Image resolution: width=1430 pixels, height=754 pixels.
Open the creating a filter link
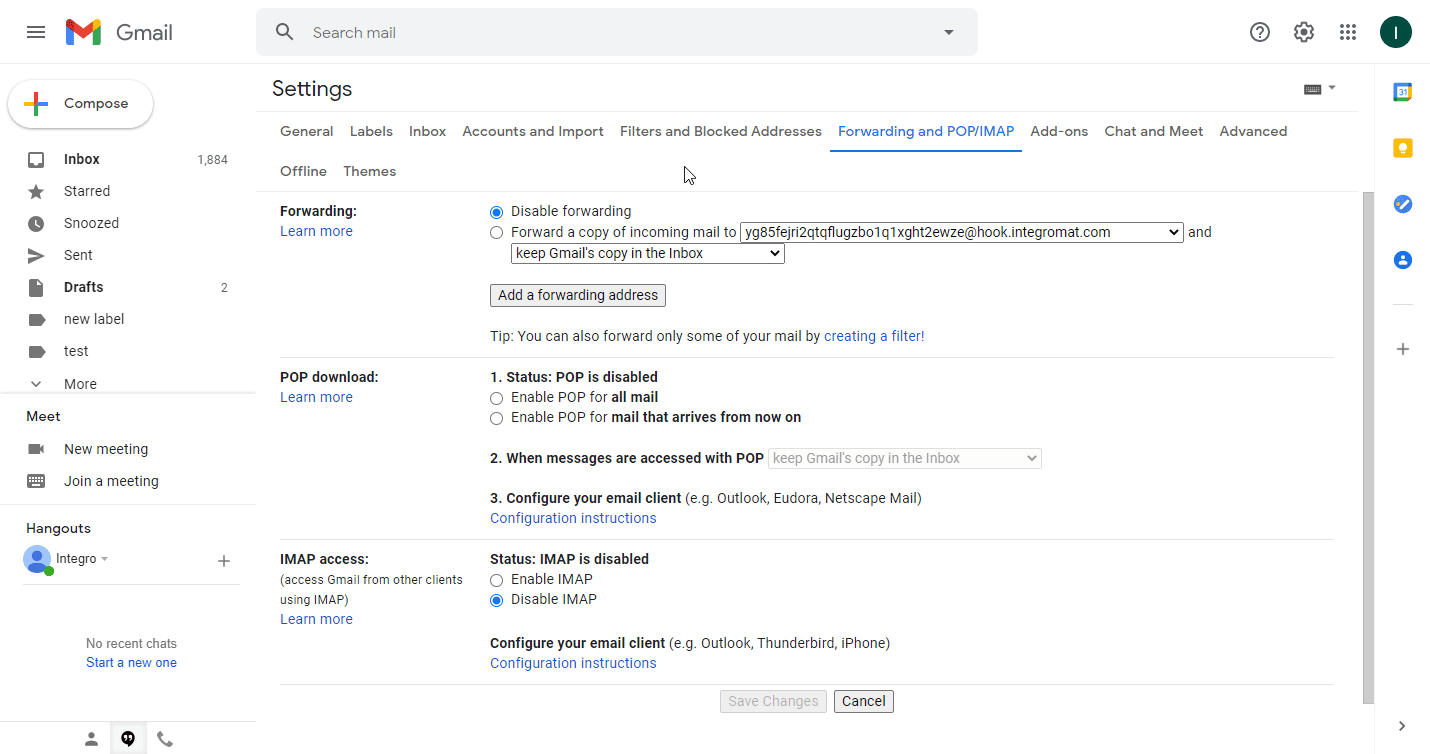pyautogui.click(x=874, y=336)
